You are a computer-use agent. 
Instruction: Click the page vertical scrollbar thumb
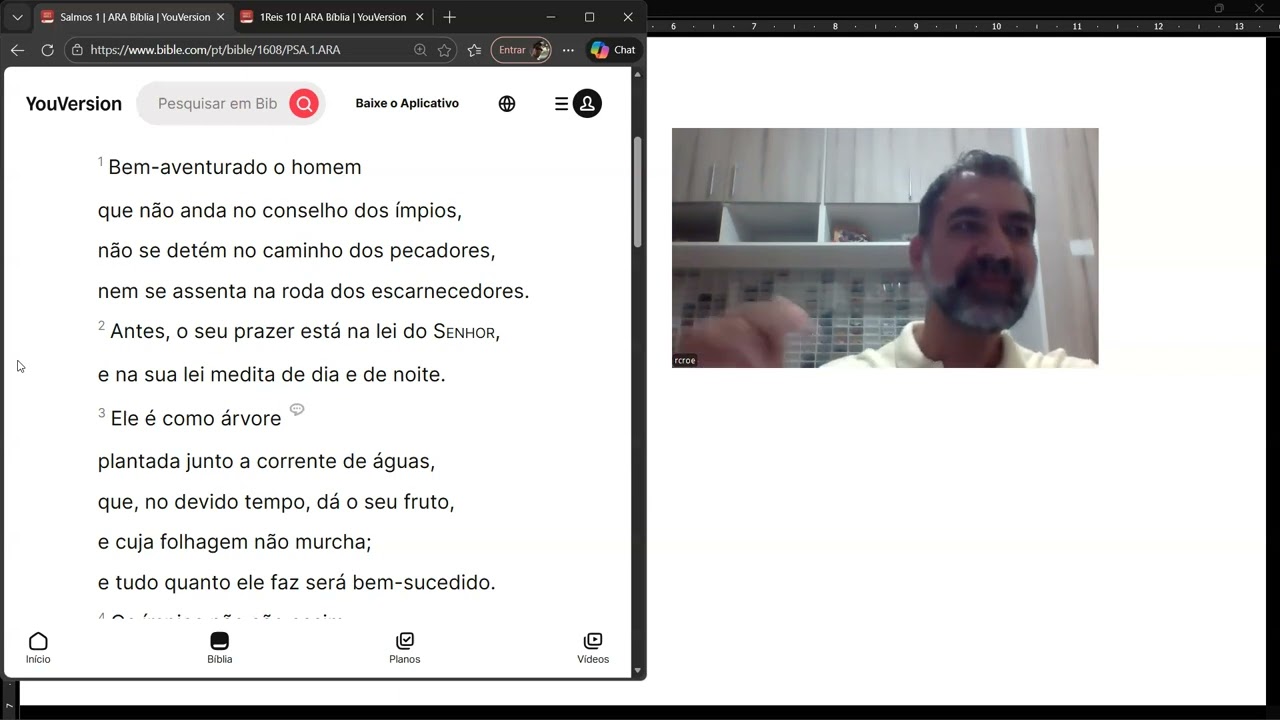(x=638, y=191)
